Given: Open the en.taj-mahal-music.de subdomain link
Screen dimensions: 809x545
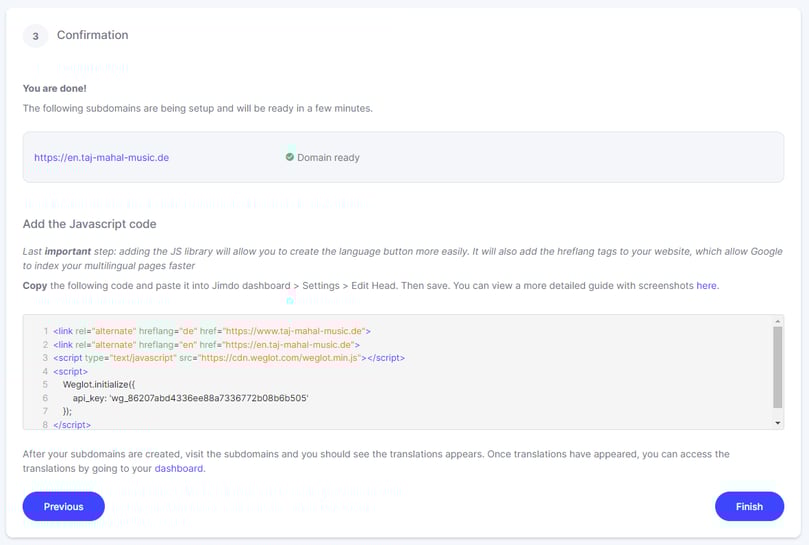Looking at the screenshot, I should pyautogui.click(x=101, y=158).
